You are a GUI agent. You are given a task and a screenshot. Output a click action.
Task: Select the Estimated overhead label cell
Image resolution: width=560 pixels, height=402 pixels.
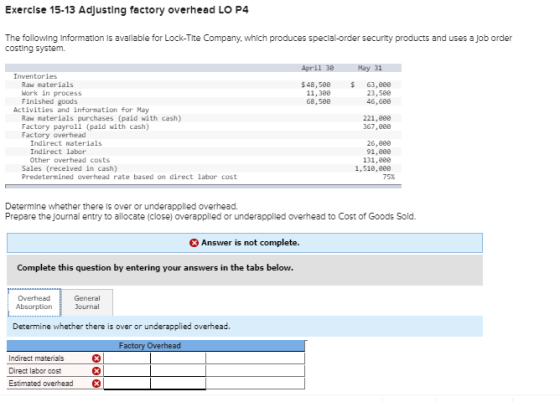click(x=49, y=383)
